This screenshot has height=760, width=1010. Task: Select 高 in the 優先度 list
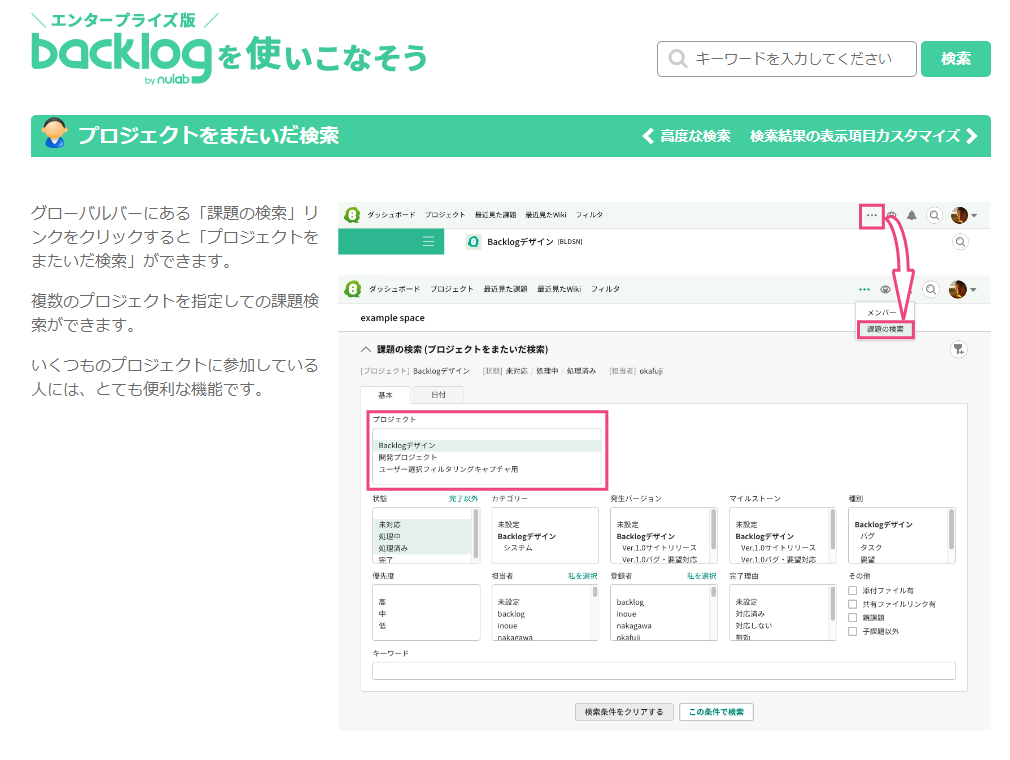(382, 602)
